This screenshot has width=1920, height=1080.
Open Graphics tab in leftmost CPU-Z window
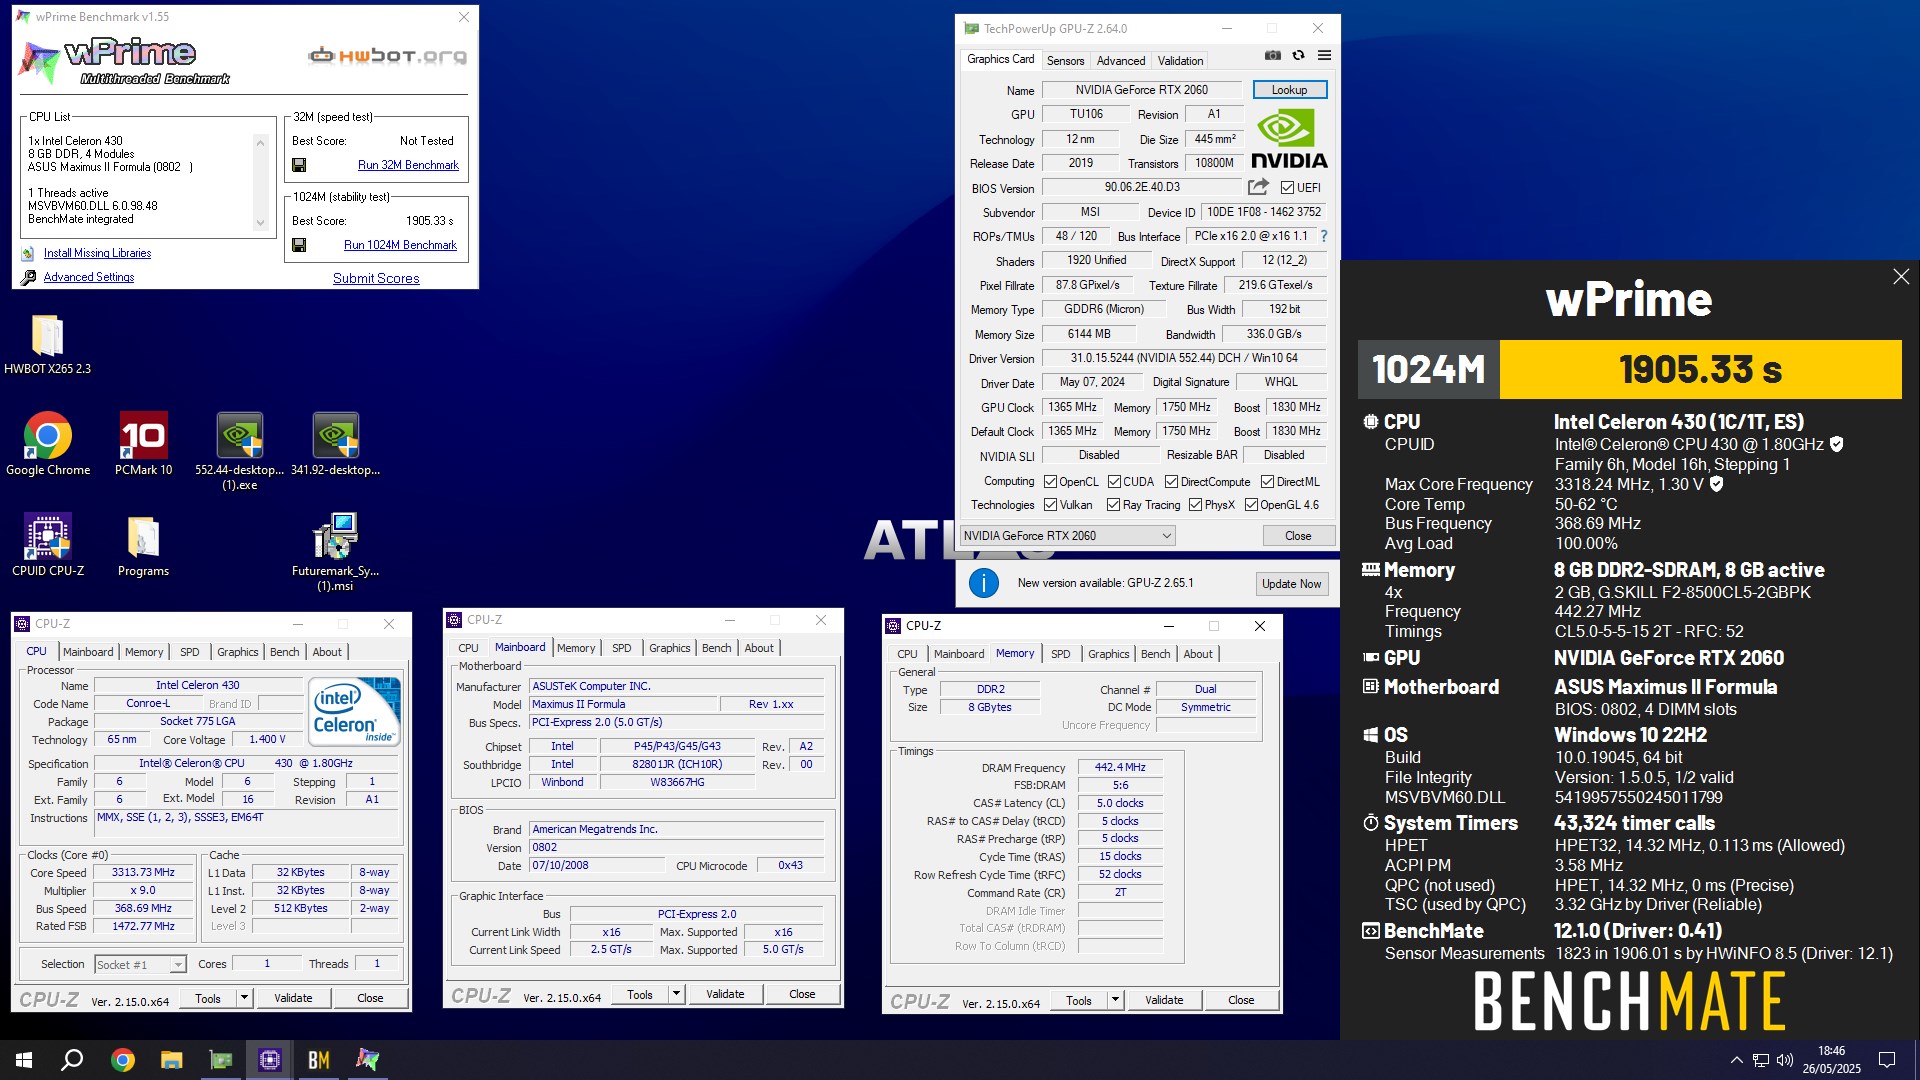pyautogui.click(x=238, y=652)
